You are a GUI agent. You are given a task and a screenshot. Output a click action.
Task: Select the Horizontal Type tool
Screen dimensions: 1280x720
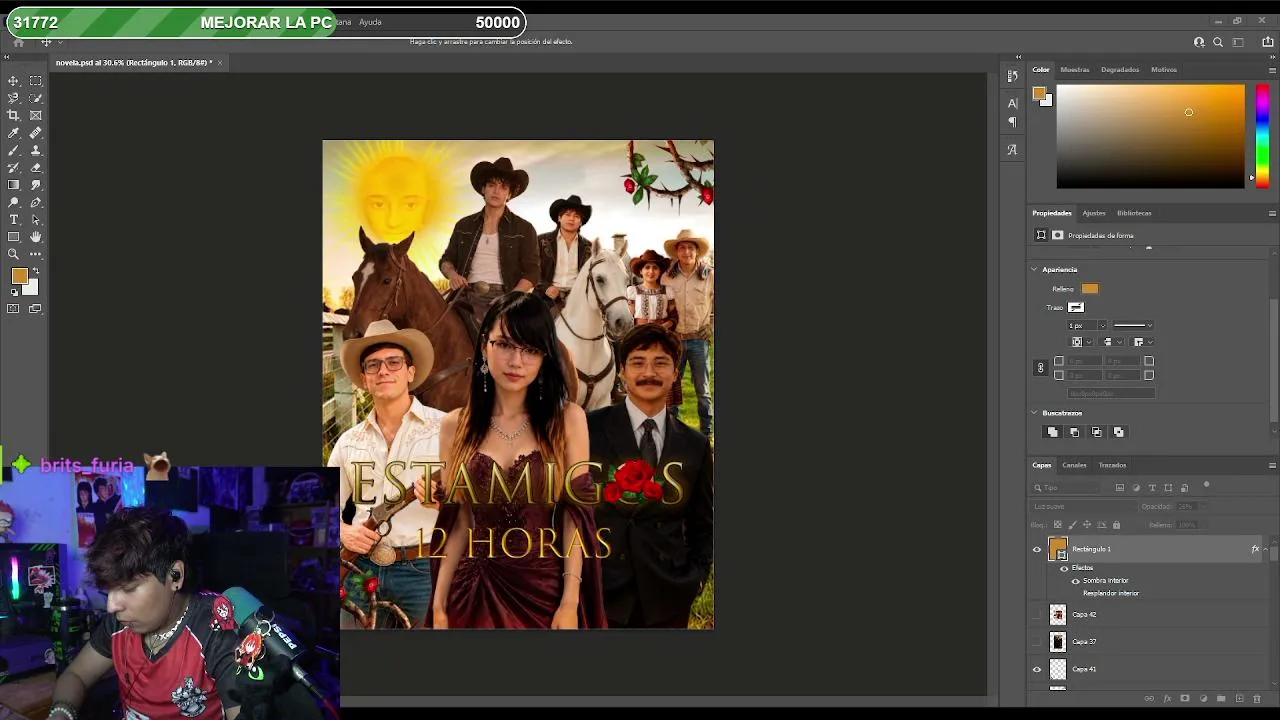coord(13,220)
